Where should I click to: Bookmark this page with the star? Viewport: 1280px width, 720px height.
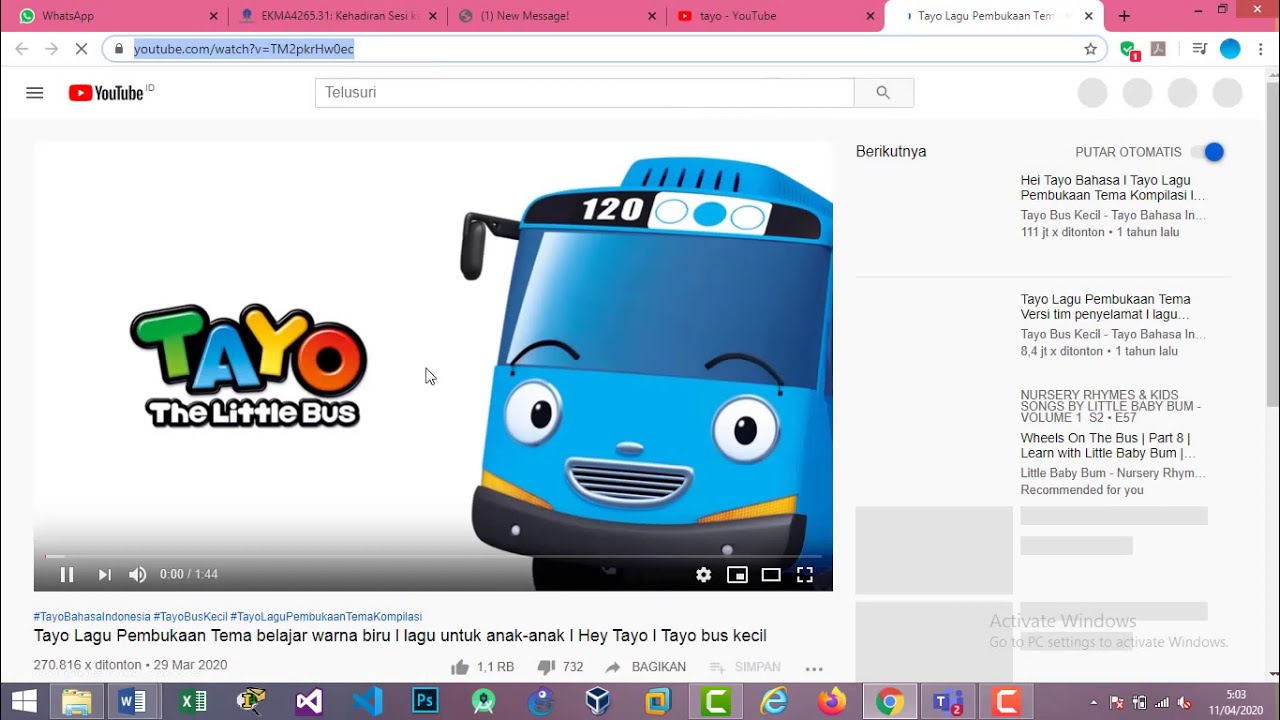click(1090, 48)
